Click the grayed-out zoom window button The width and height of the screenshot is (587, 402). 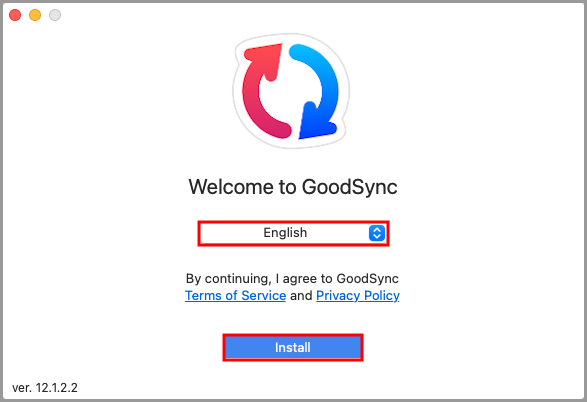55,15
